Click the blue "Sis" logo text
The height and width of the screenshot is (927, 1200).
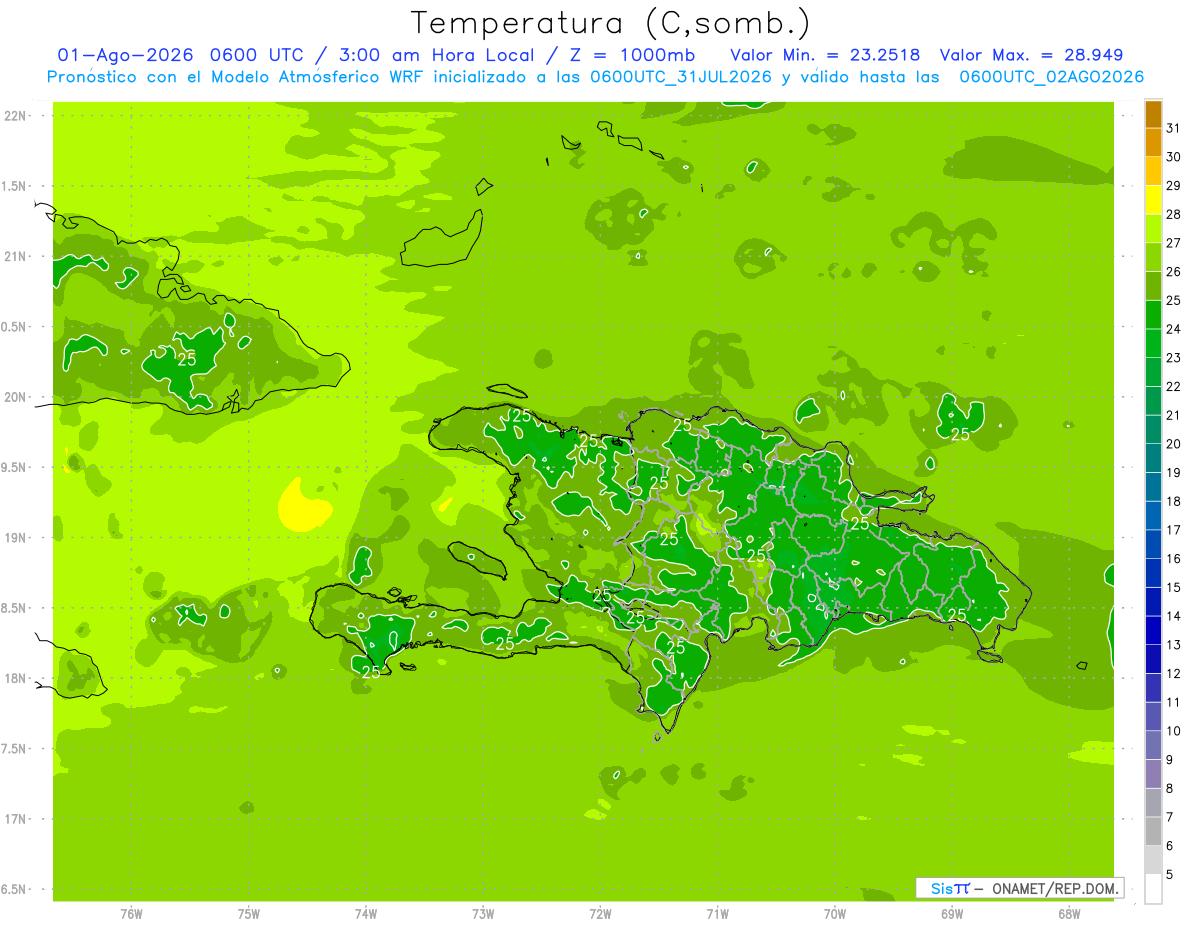point(941,888)
